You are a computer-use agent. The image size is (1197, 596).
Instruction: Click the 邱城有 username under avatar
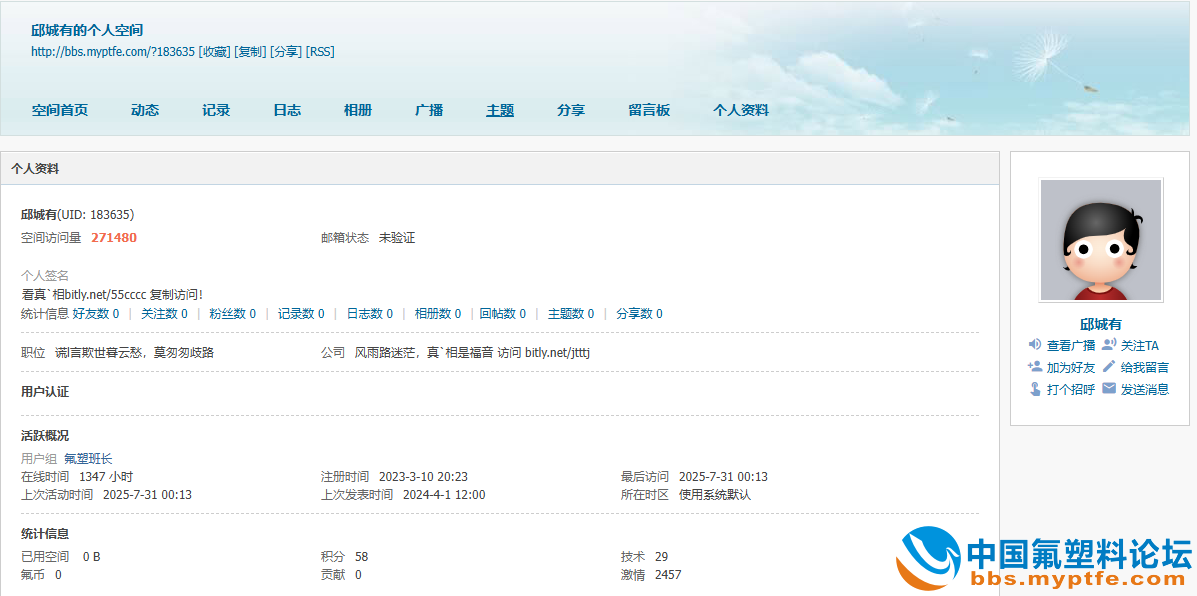click(x=1100, y=324)
